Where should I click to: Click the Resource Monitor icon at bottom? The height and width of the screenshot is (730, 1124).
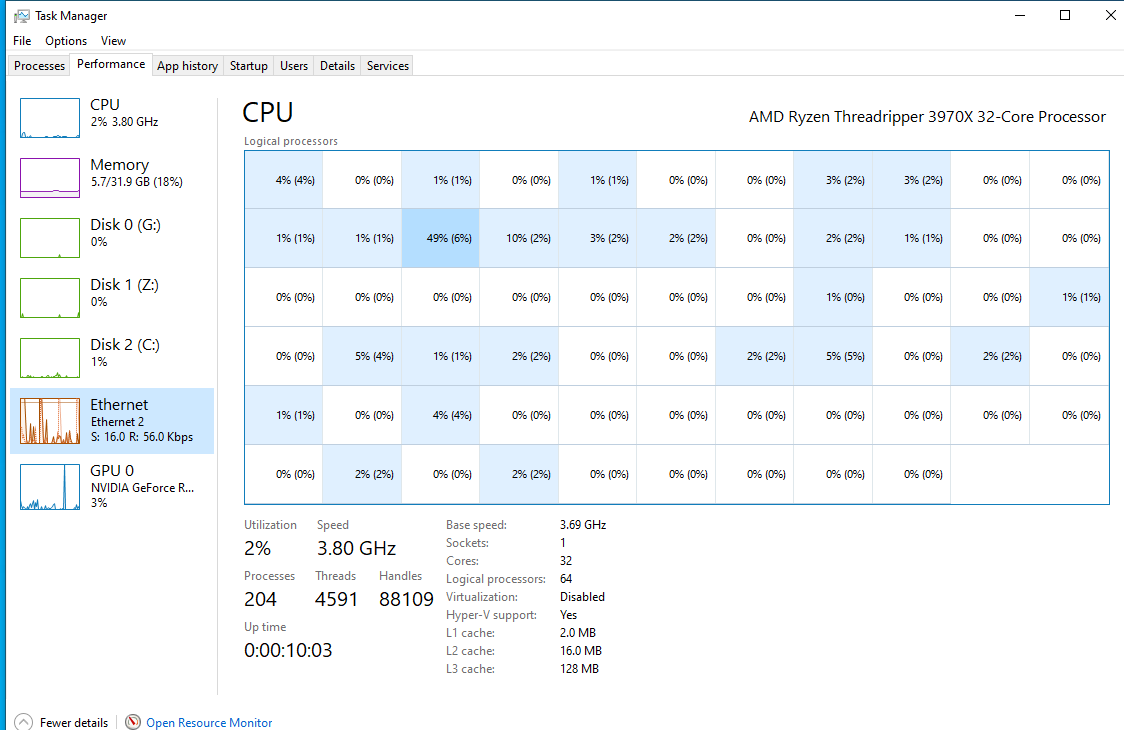pyautogui.click(x=133, y=722)
